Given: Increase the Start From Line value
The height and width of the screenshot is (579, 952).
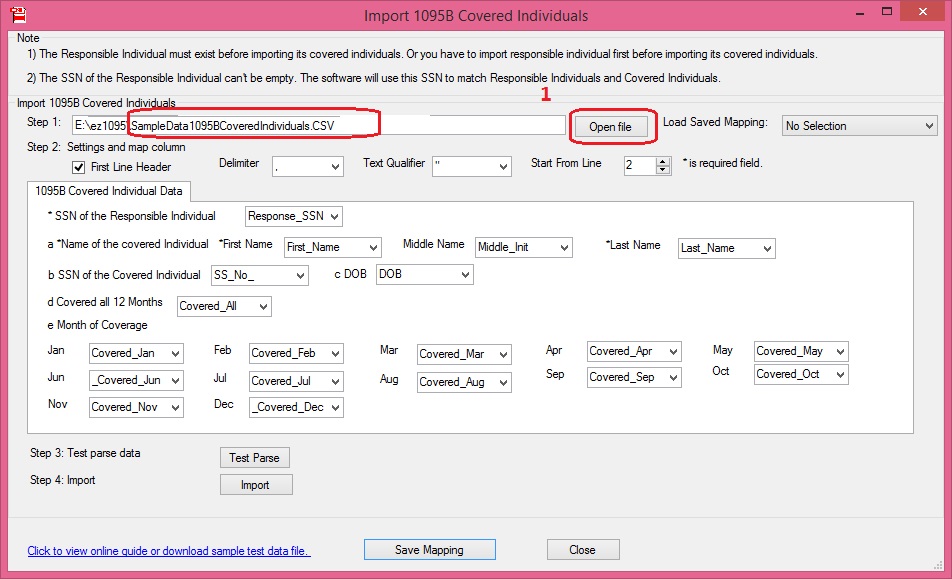Looking at the screenshot, I should pyautogui.click(x=663, y=161).
